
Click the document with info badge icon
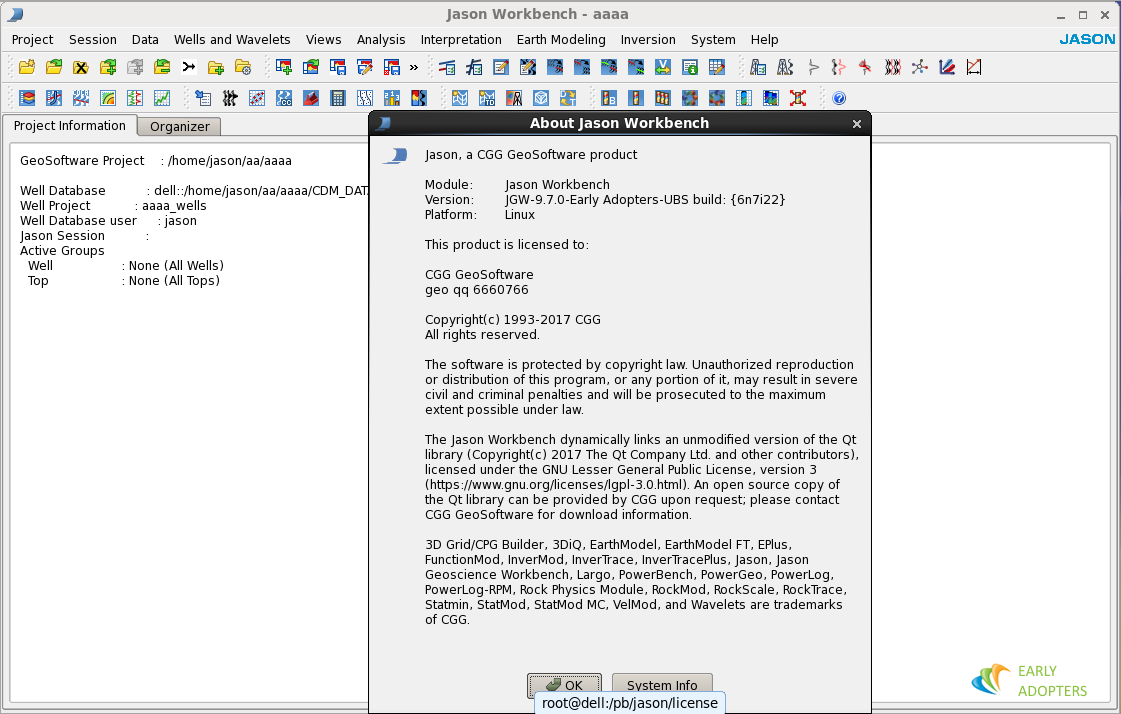(690, 67)
